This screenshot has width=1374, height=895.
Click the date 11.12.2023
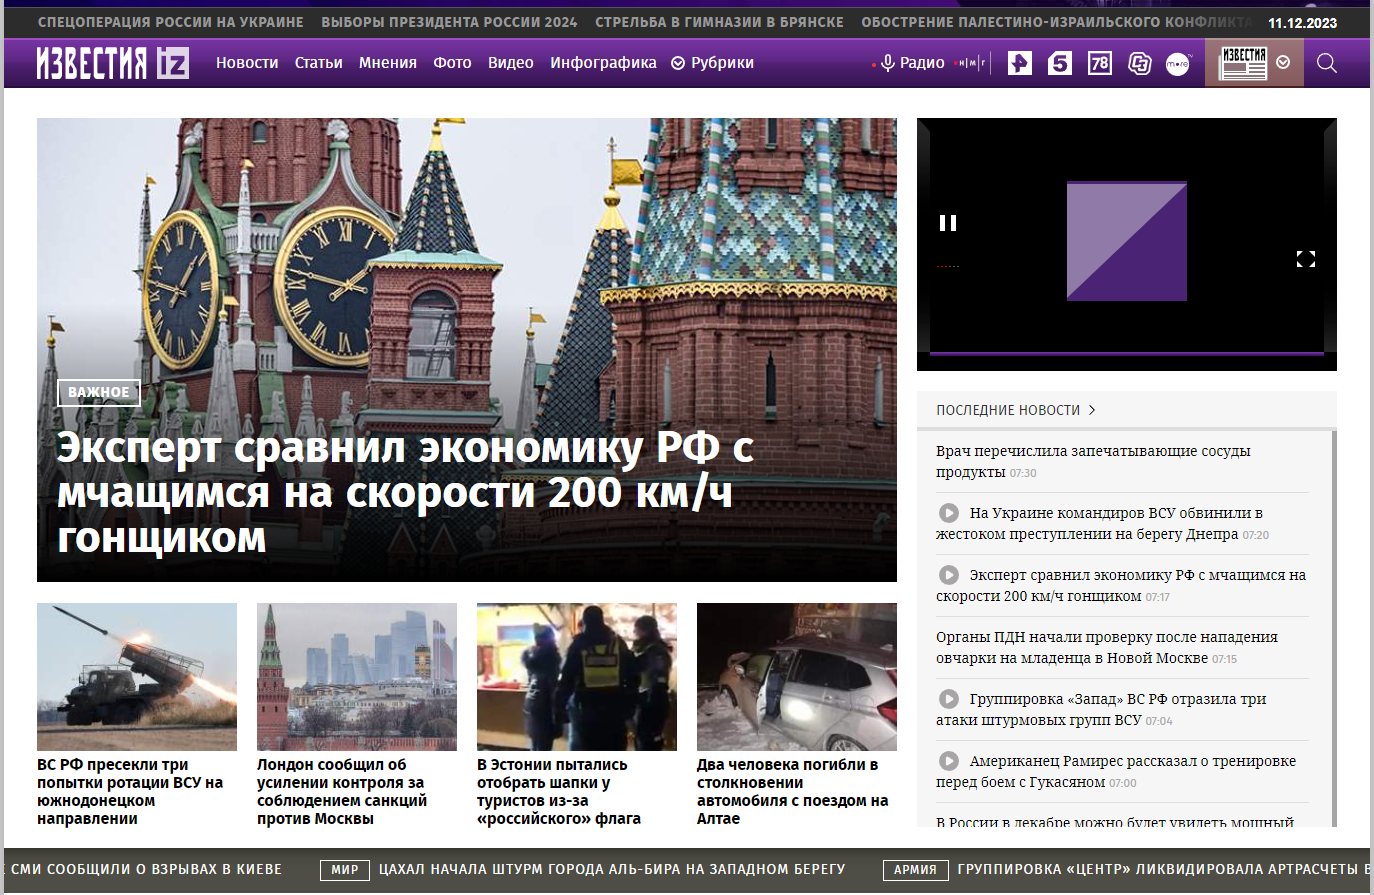(1302, 23)
